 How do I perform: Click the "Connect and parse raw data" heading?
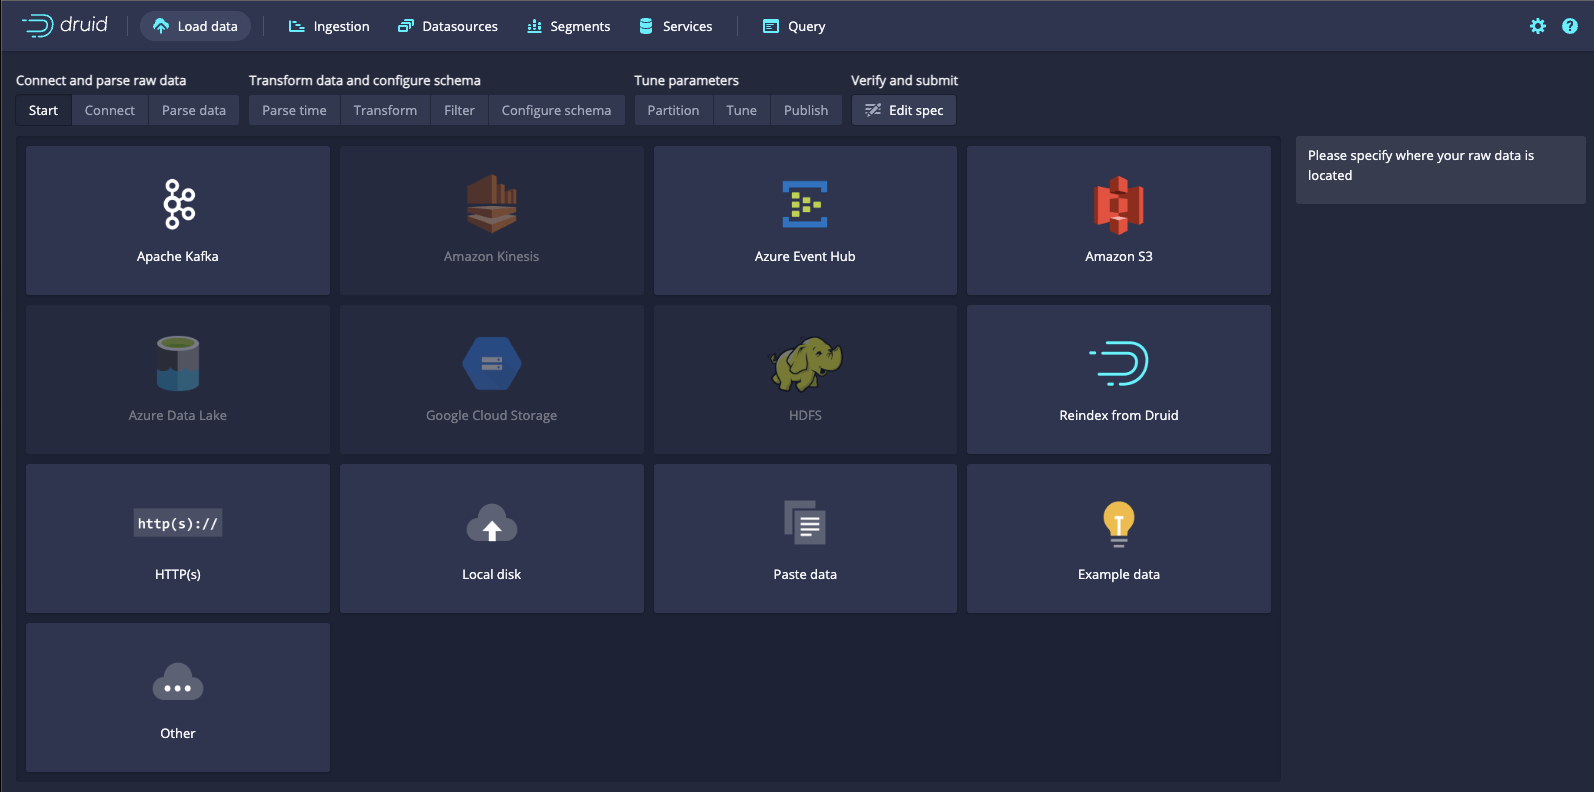[101, 80]
